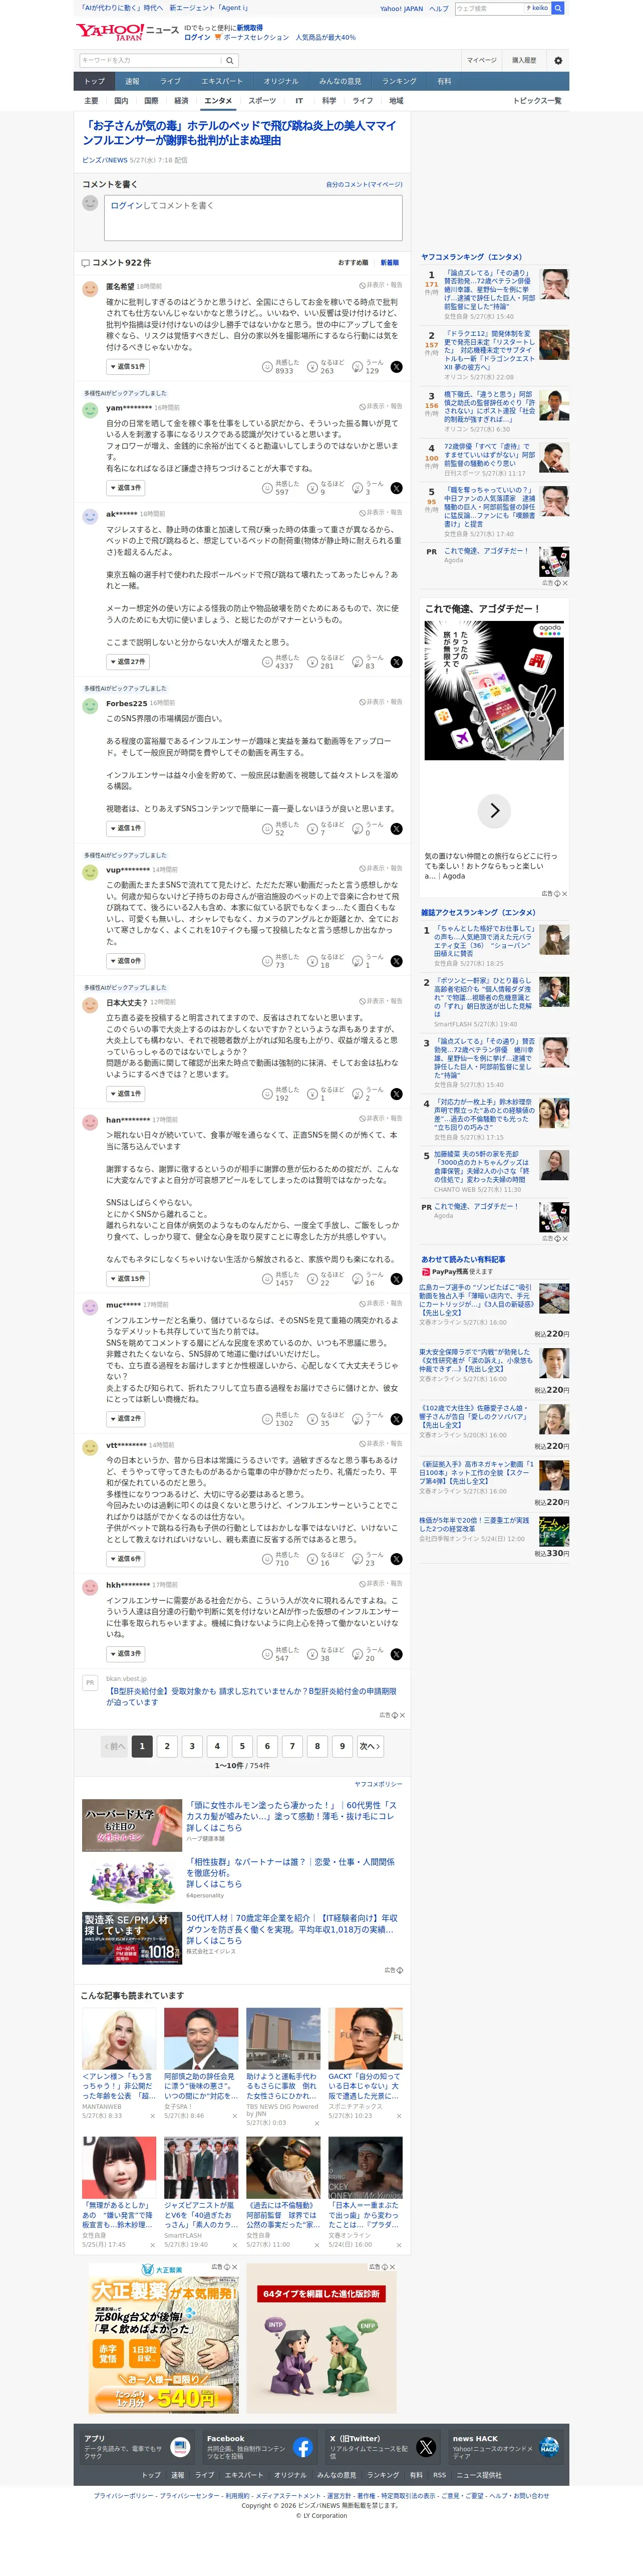Click the なるほど icon showing 35

[x=312, y=1419]
